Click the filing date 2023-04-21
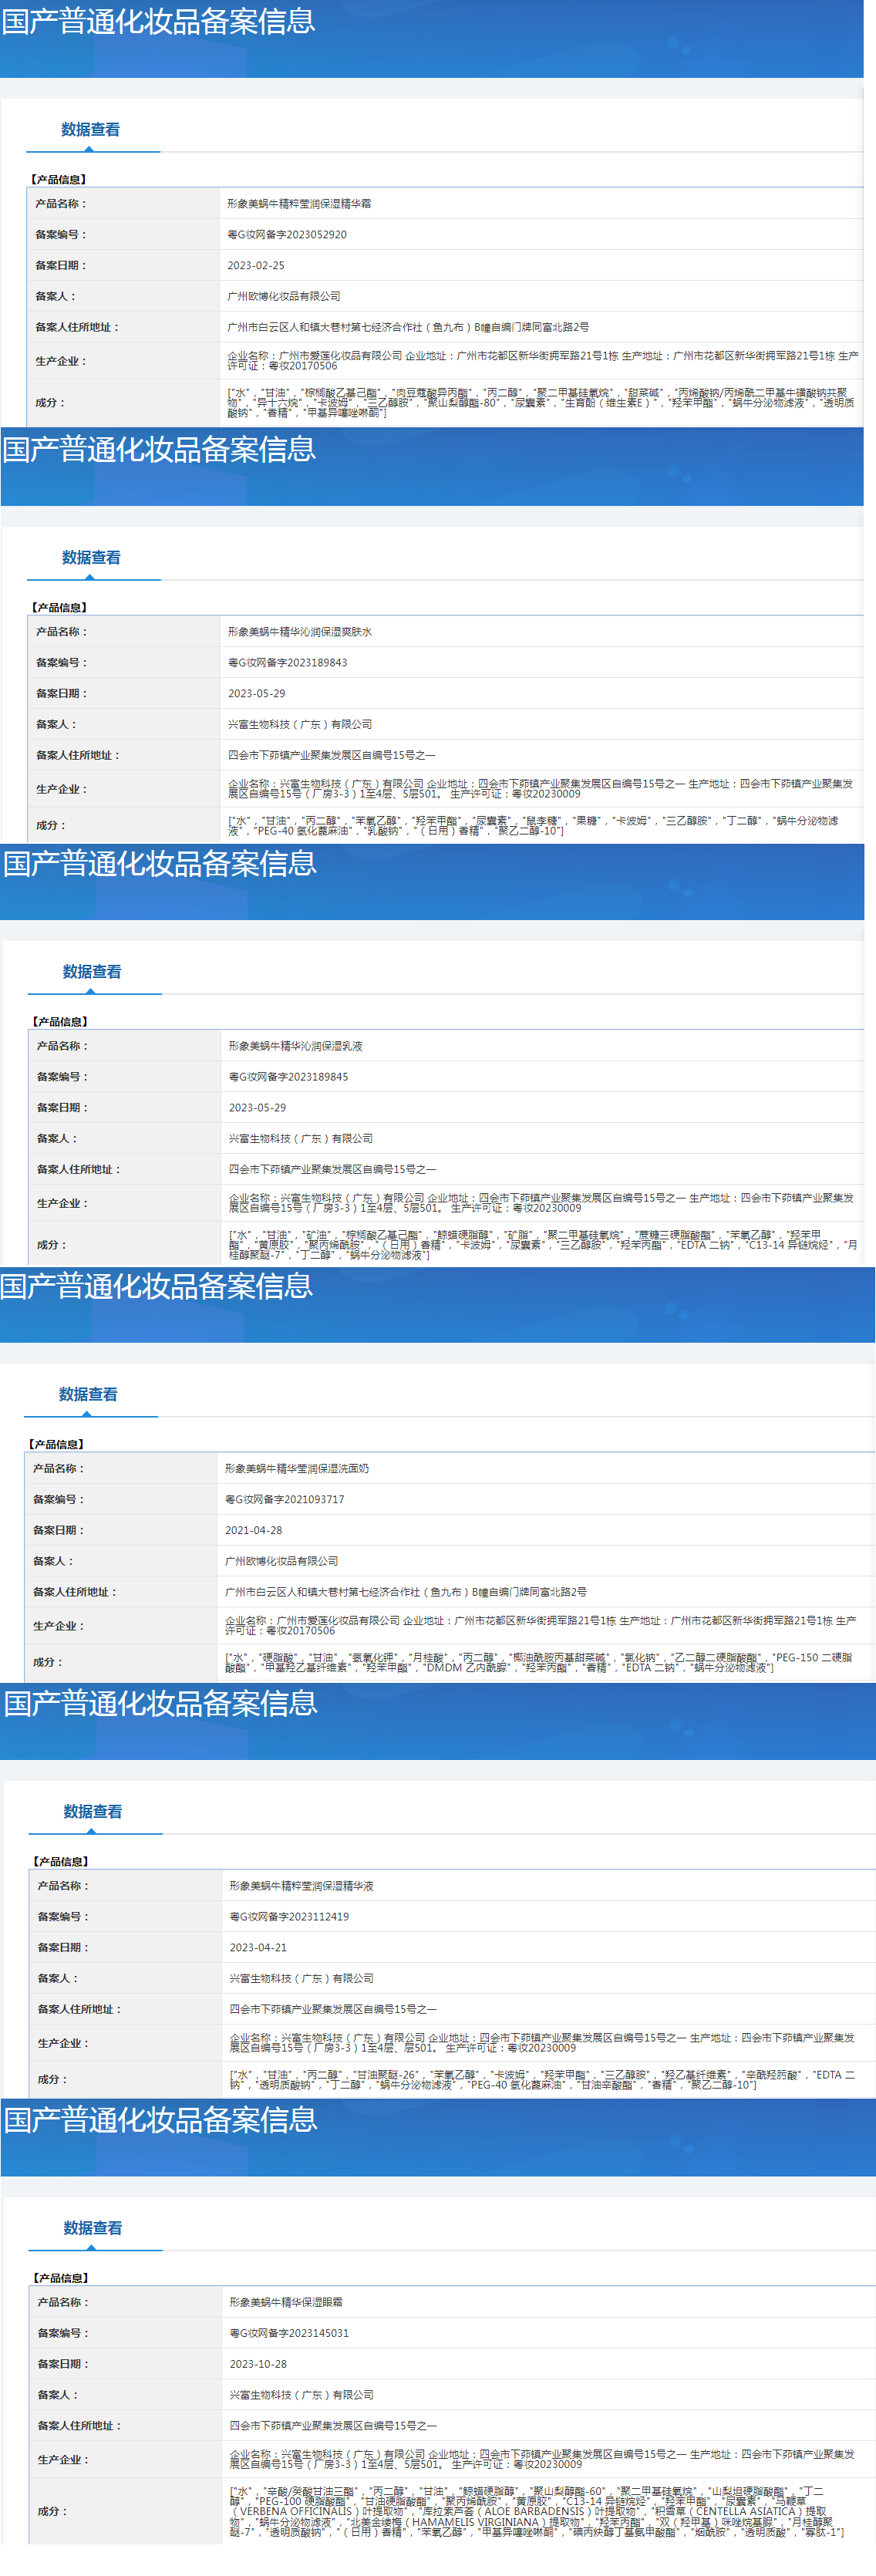Screen dimensions: 876x2576 (x=259, y=1947)
